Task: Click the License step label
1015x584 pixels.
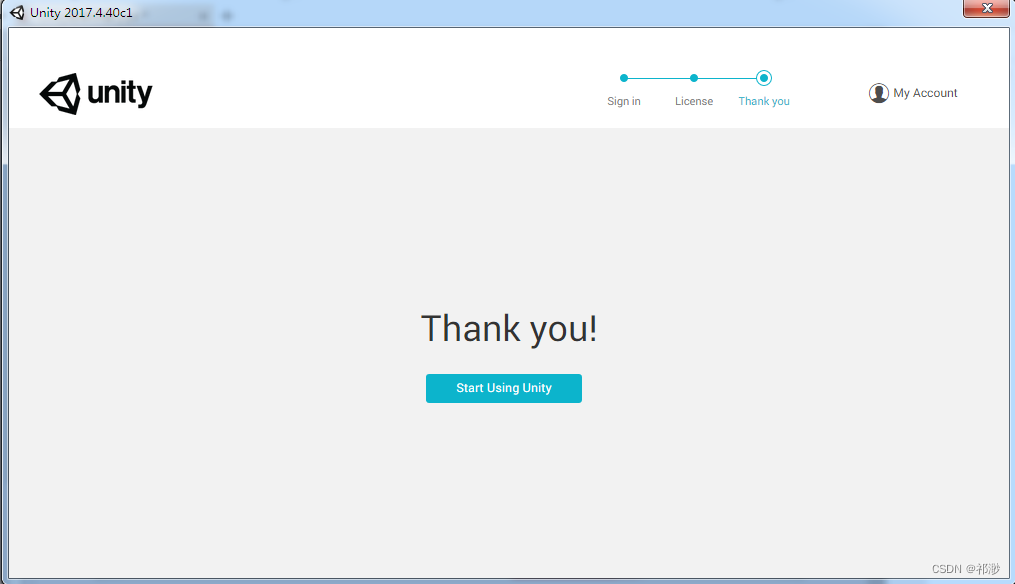Action: coord(694,101)
